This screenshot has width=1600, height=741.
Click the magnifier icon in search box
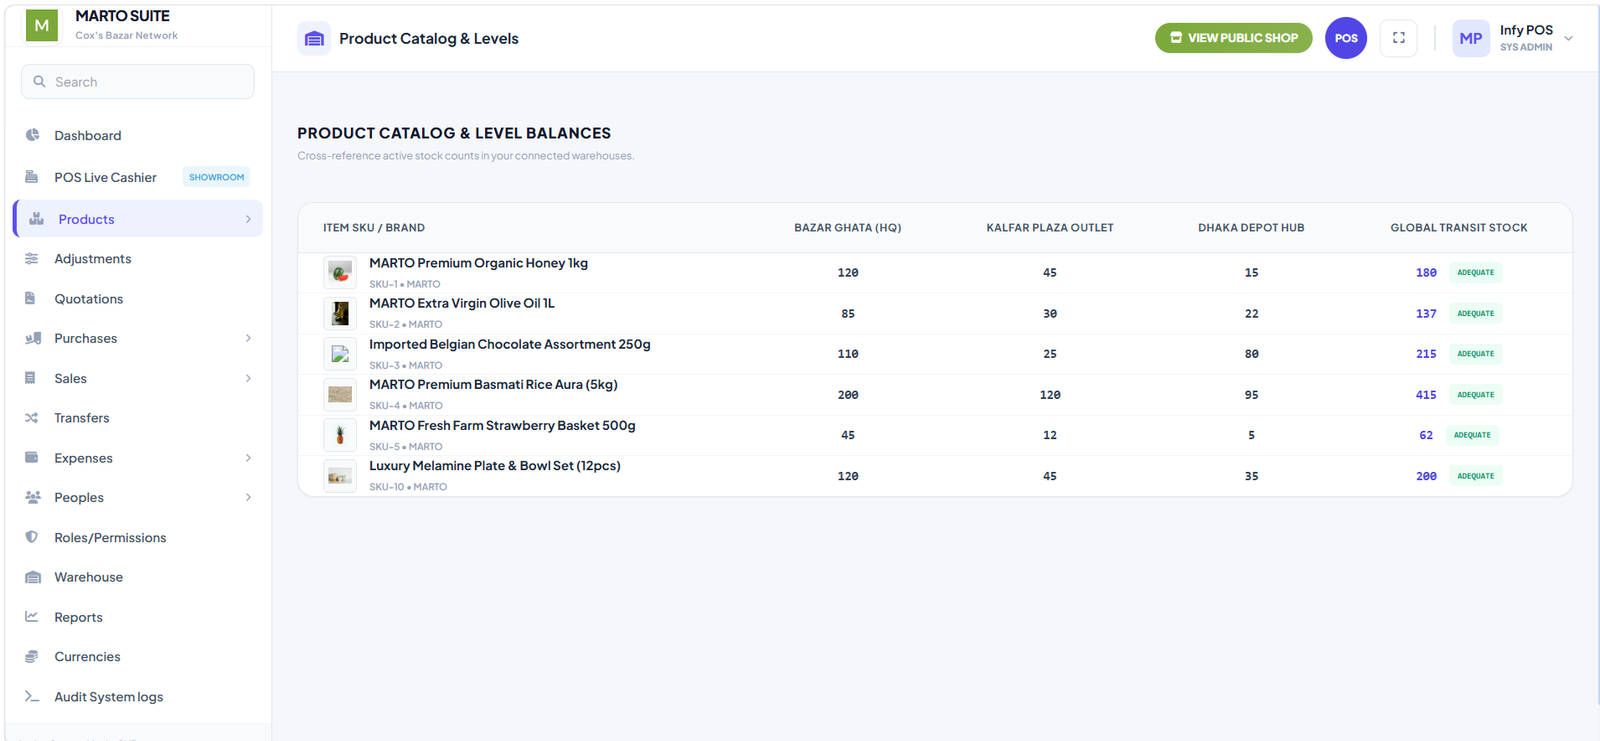[x=40, y=82]
